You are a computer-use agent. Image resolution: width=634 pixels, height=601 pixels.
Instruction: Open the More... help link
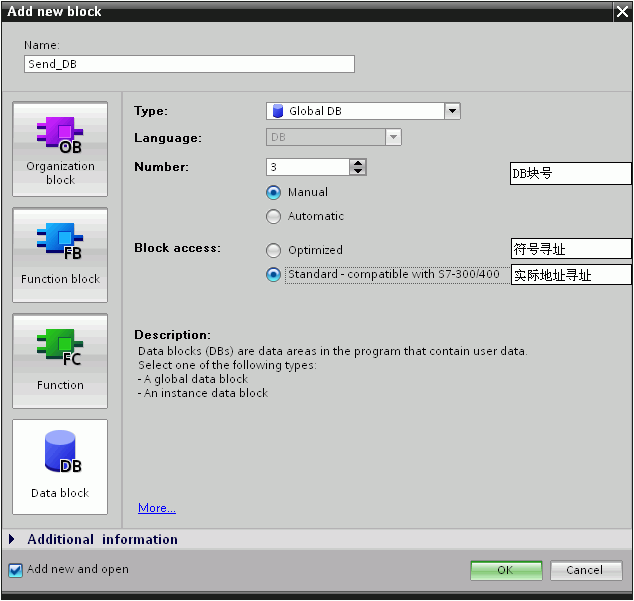pyautogui.click(x=157, y=508)
